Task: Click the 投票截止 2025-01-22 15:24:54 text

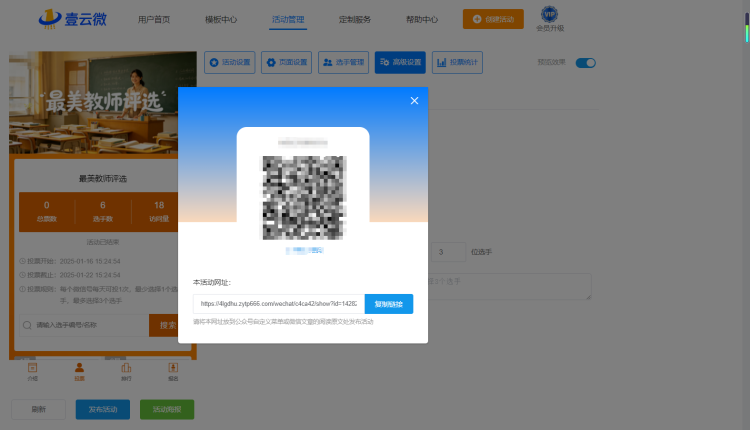Action: click(74, 275)
